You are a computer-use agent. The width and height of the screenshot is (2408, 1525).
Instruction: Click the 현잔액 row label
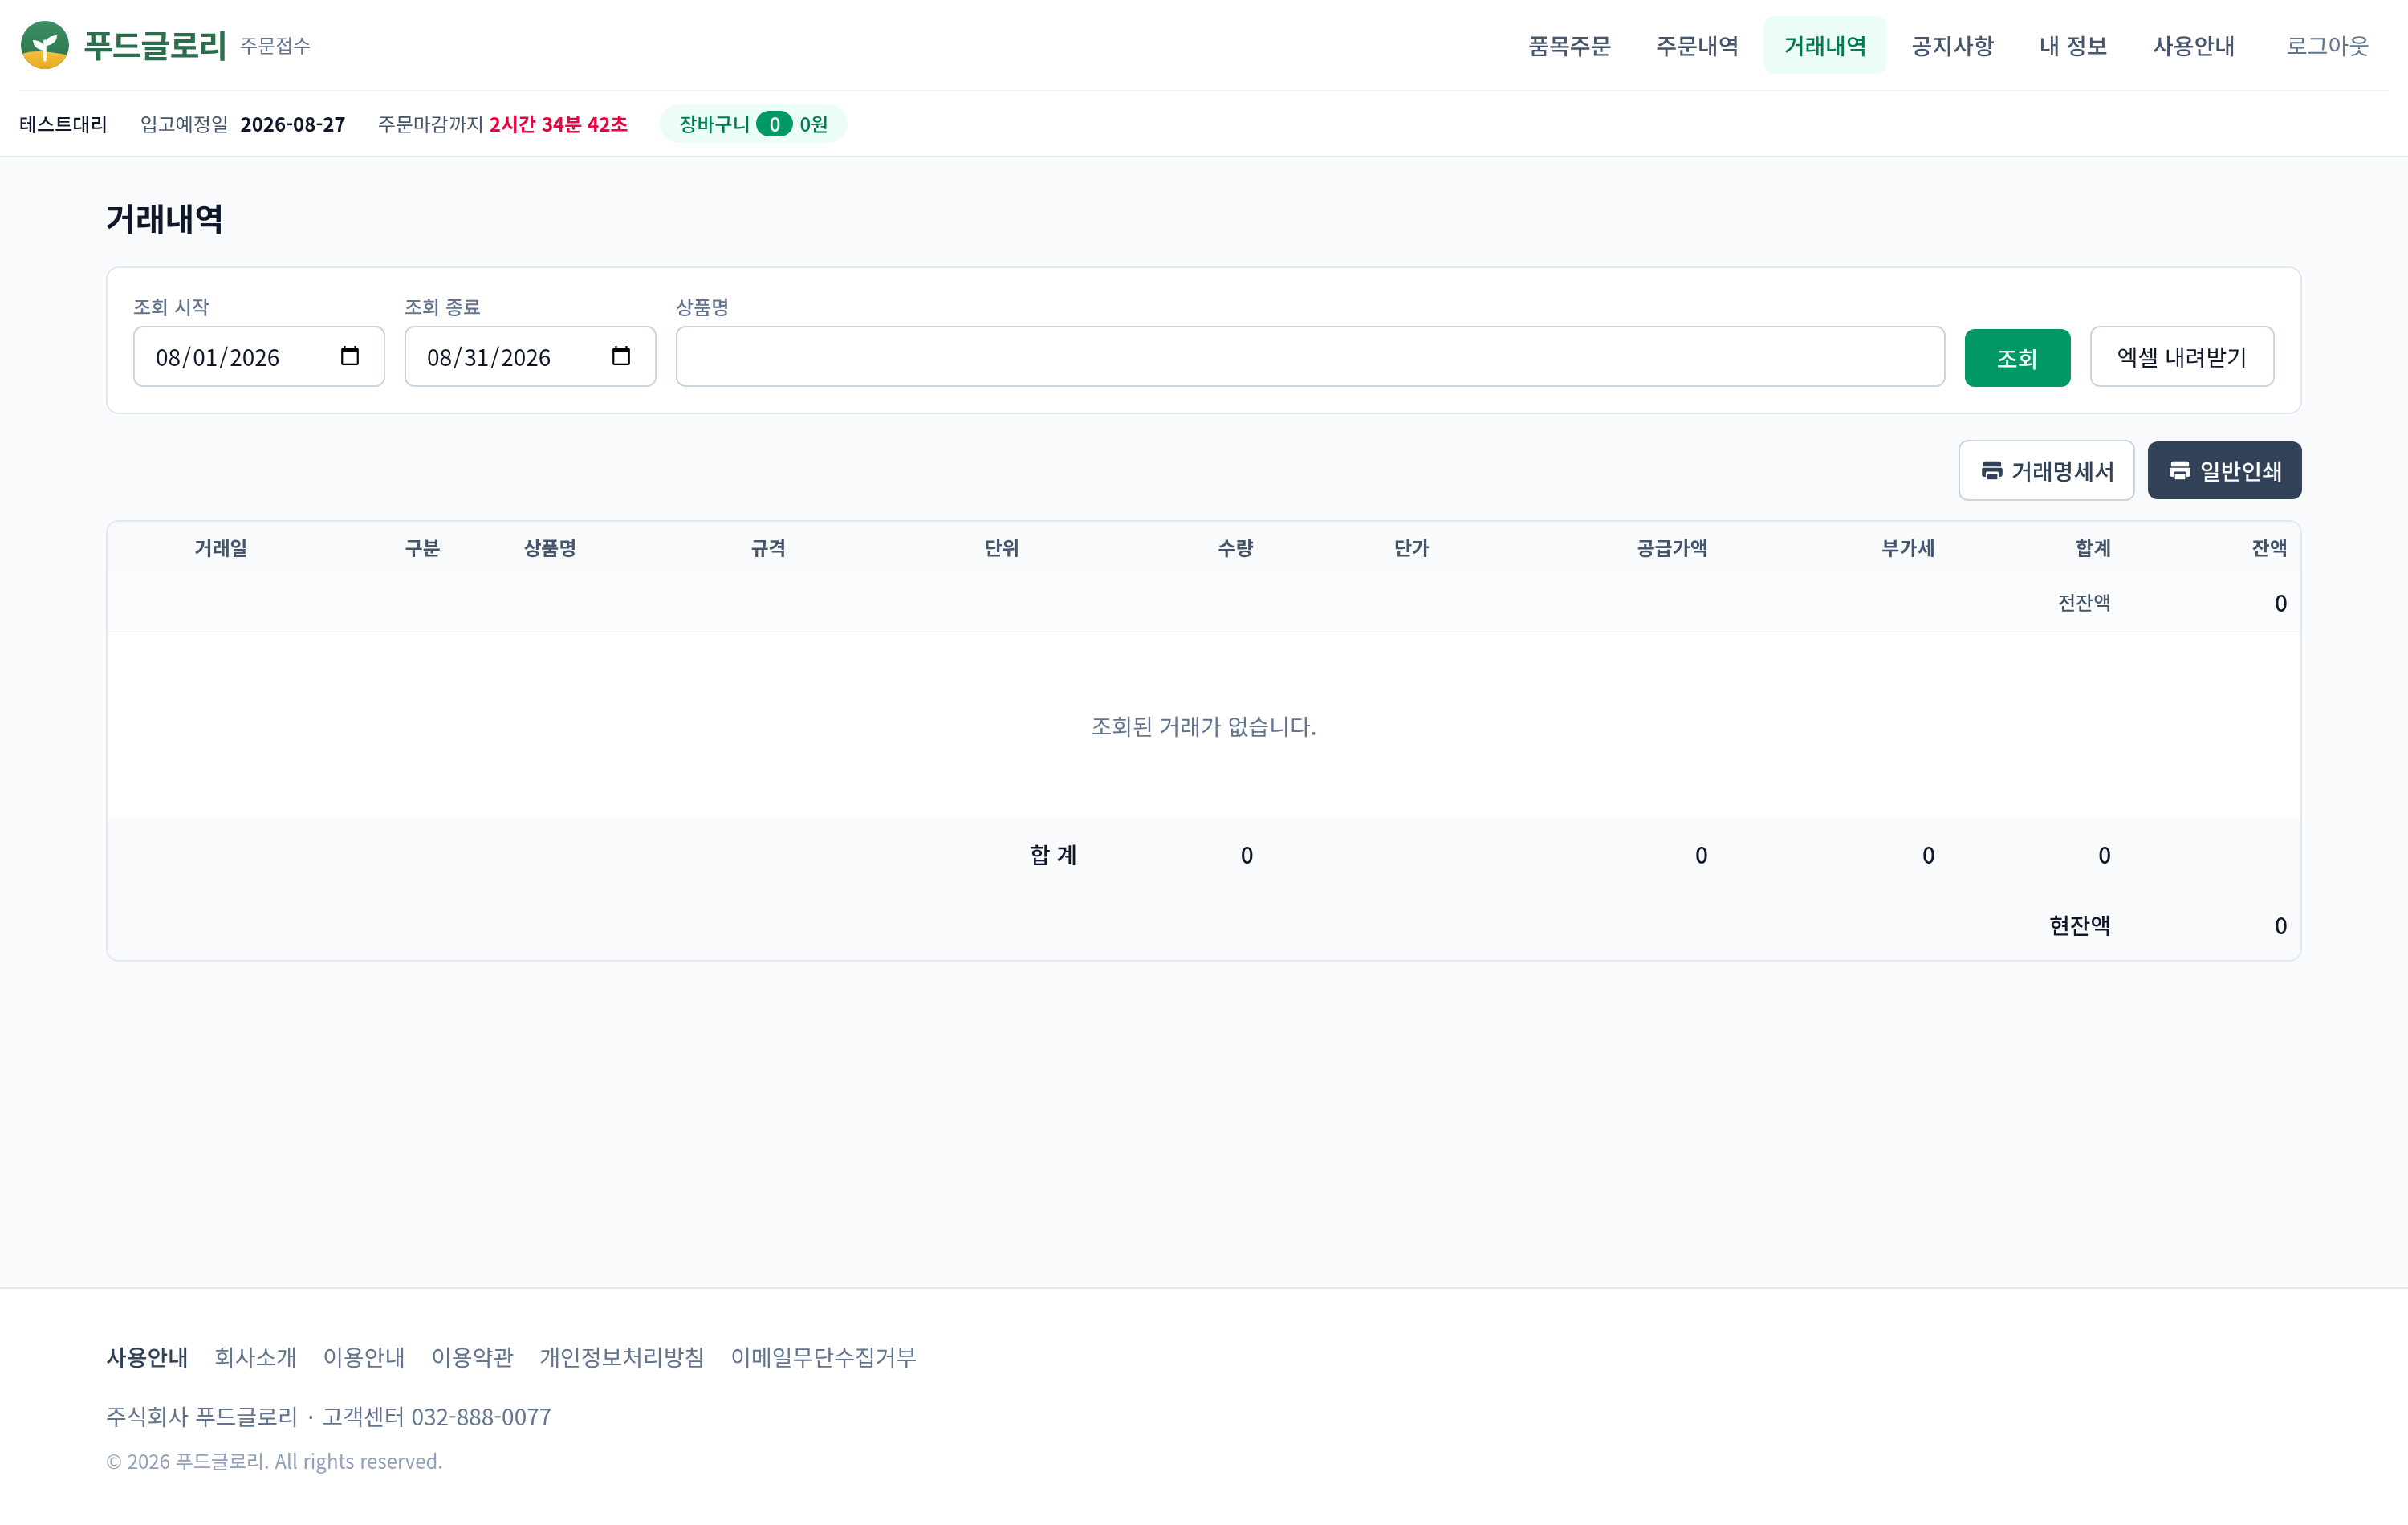(2080, 925)
